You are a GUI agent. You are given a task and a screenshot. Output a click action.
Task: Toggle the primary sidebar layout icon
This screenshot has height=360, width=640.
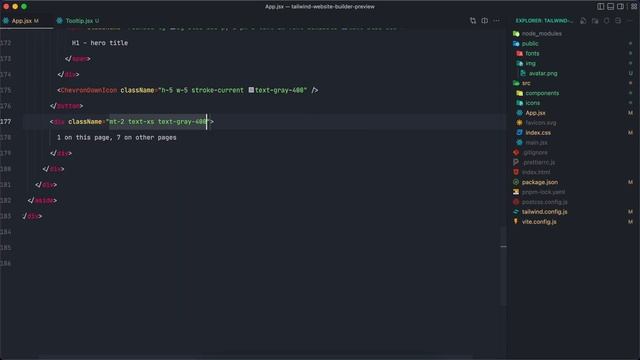[x=600, y=7]
